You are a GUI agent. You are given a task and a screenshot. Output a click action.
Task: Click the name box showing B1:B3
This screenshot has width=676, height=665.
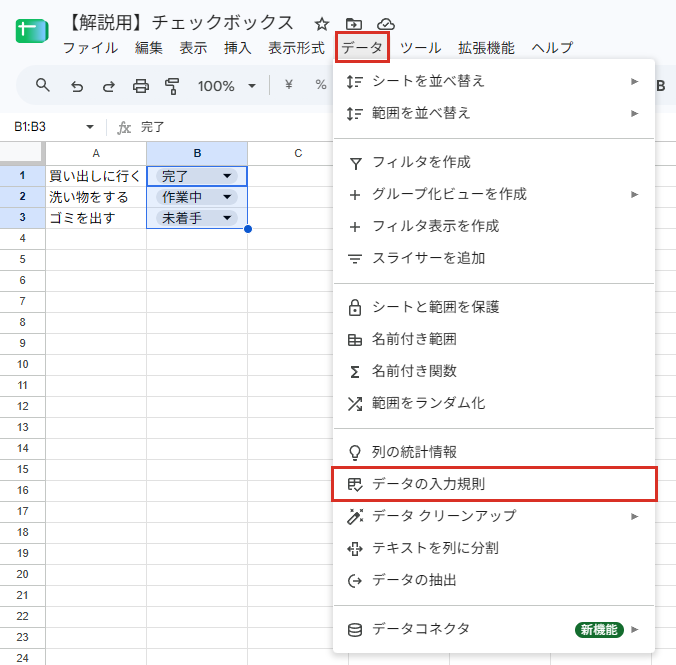(x=30, y=127)
